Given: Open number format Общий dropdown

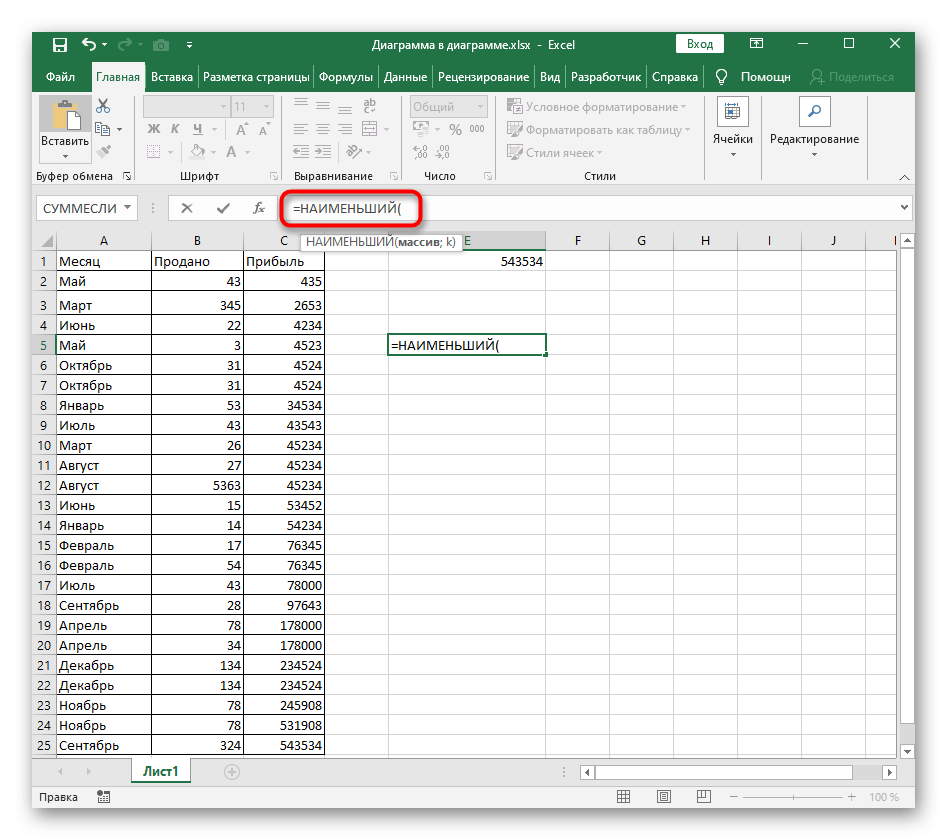Looking at the screenshot, I should [481, 107].
